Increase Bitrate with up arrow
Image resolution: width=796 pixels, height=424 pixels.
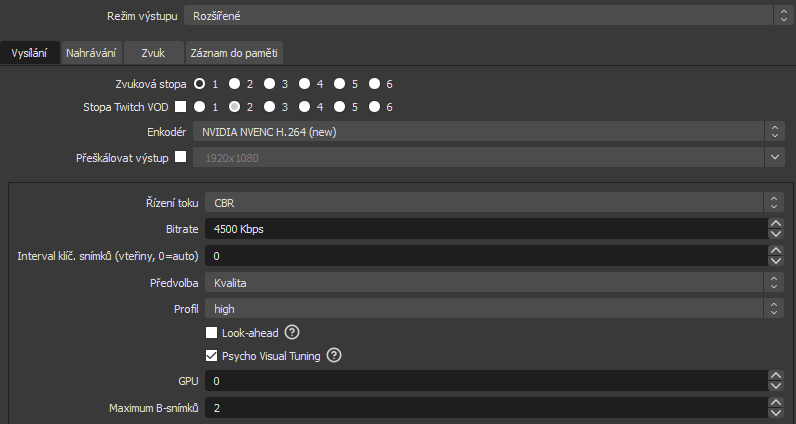tap(776, 223)
